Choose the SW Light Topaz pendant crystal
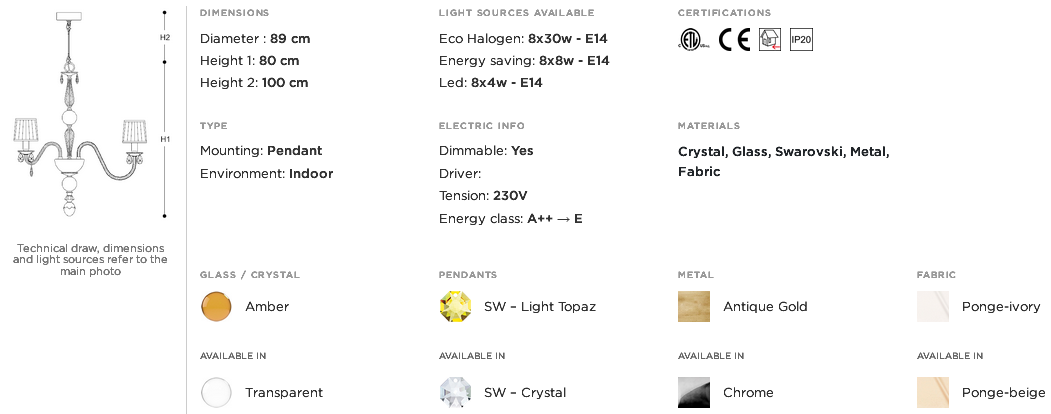 coord(455,307)
